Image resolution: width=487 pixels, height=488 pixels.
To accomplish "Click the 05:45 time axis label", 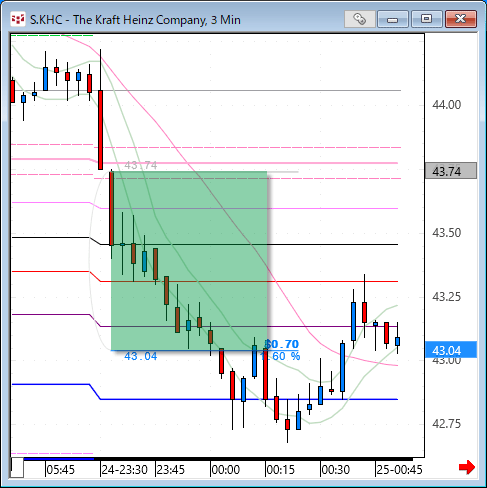I will (61, 470).
